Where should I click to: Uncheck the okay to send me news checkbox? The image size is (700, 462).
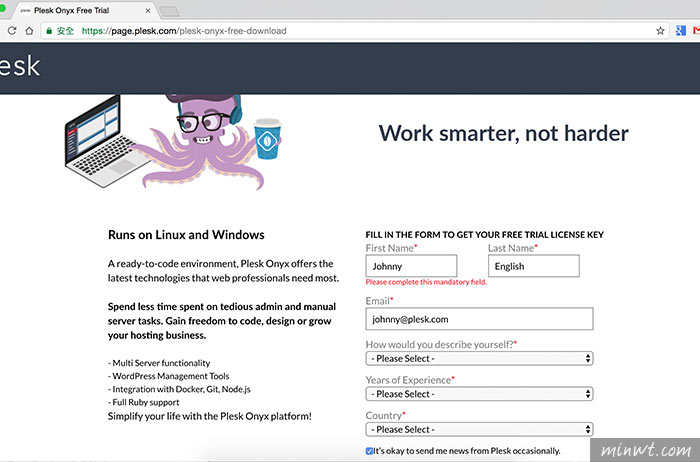point(369,451)
